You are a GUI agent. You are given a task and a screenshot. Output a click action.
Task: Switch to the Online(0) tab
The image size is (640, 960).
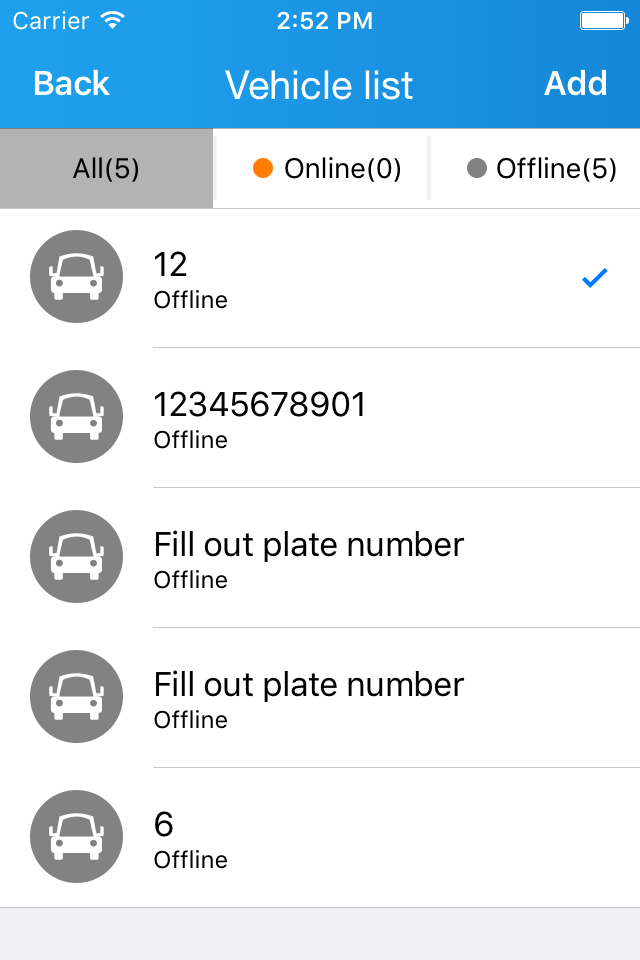point(322,168)
